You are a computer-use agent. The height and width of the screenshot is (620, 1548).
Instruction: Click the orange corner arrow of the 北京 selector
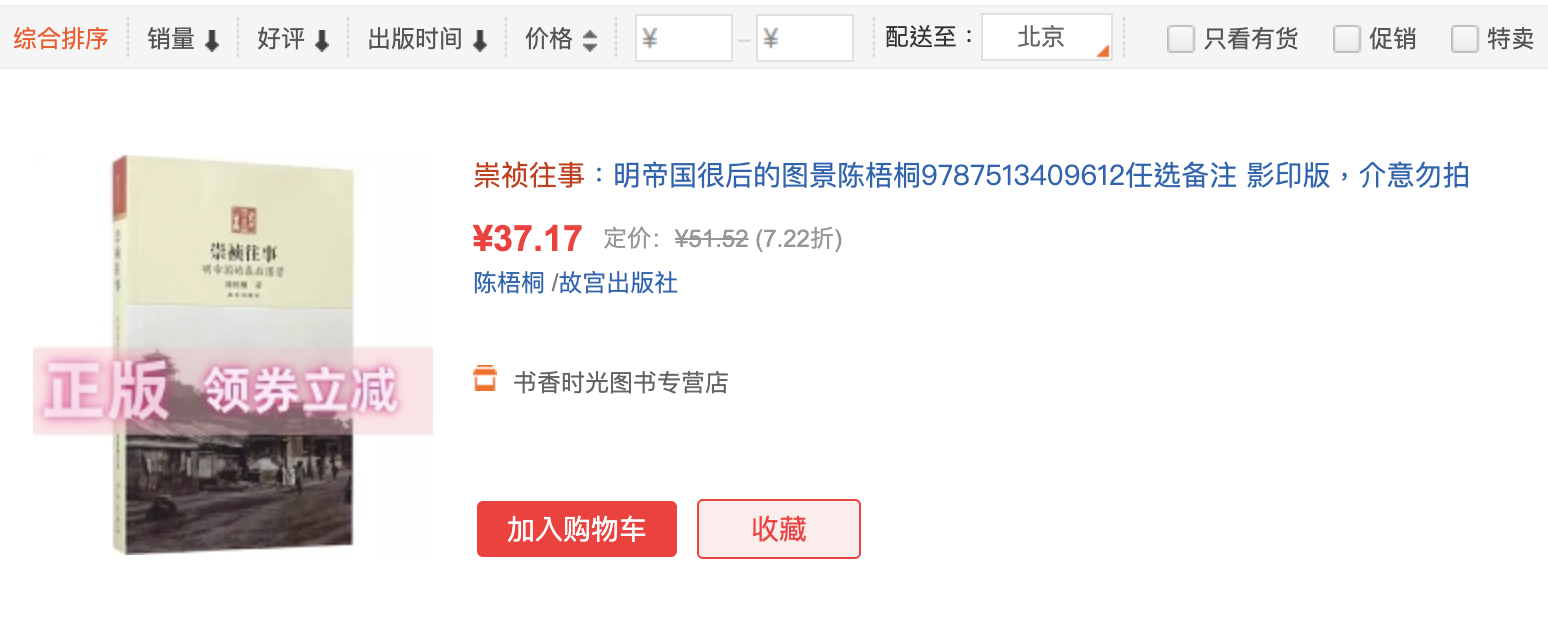pos(1103,52)
